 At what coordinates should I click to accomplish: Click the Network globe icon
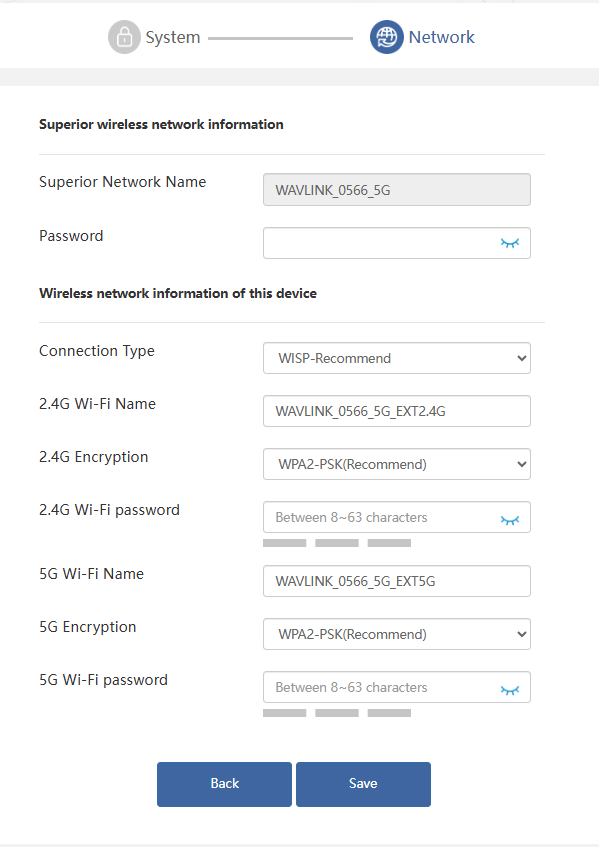point(386,37)
